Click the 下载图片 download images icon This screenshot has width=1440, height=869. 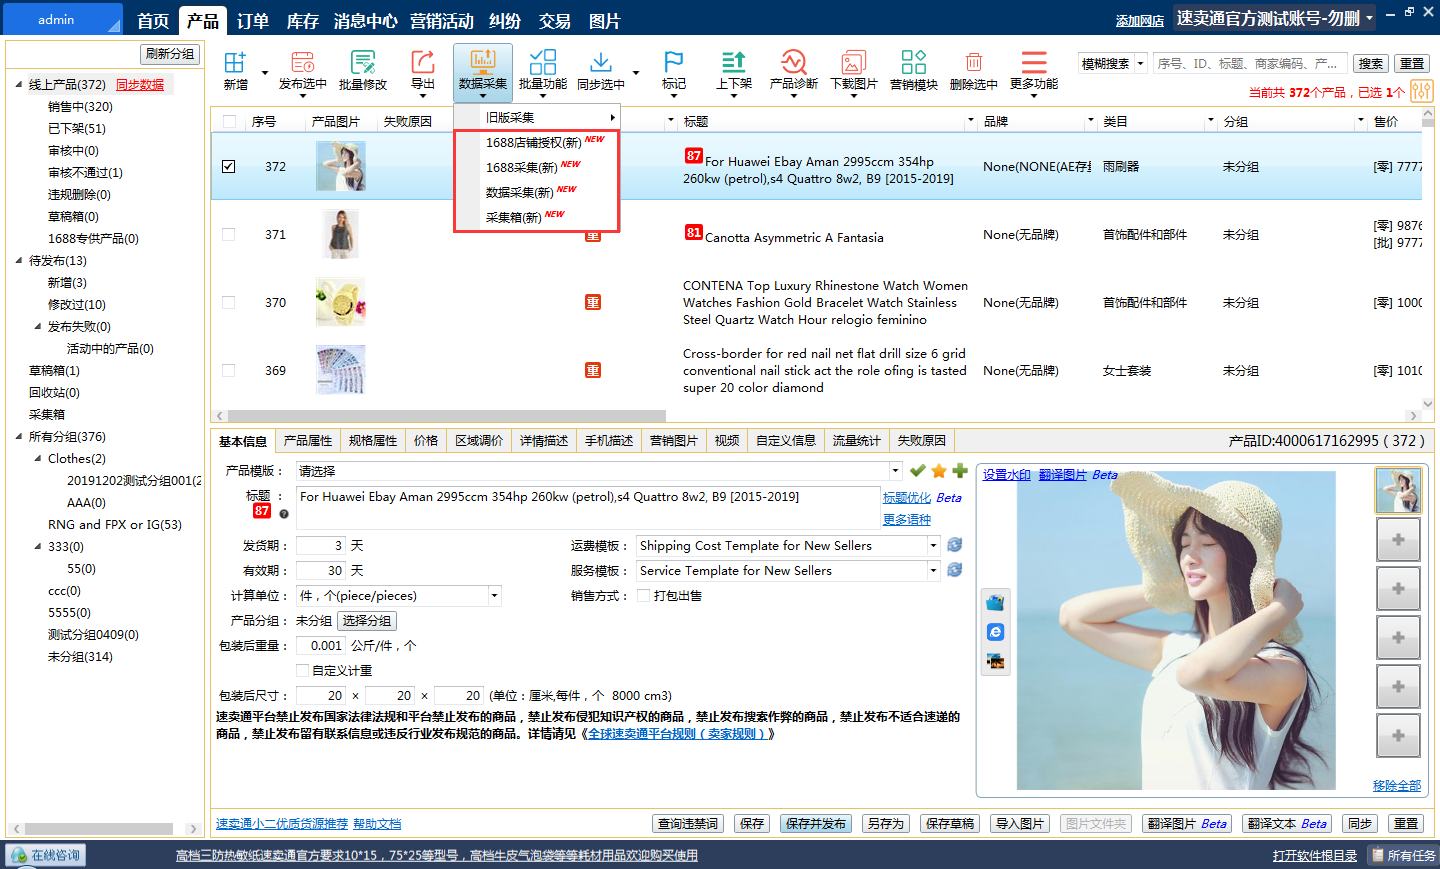(x=854, y=62)
